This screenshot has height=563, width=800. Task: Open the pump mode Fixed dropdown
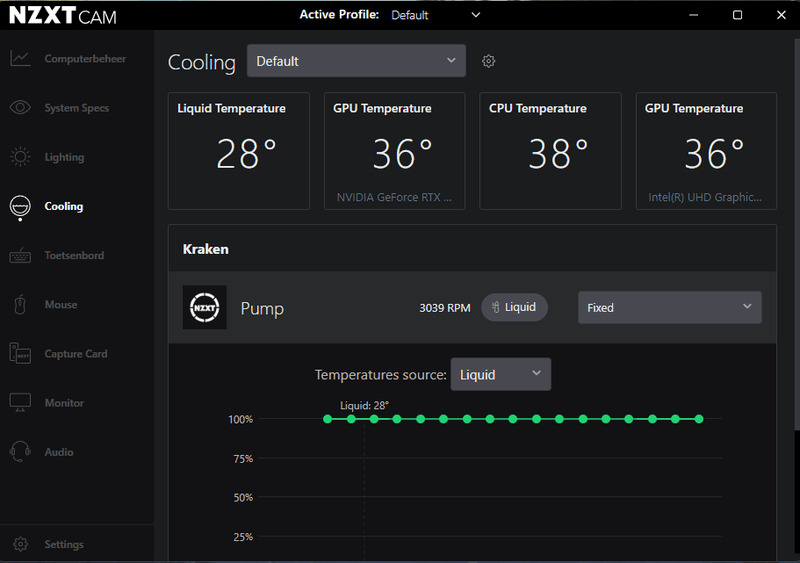[669, 307]
